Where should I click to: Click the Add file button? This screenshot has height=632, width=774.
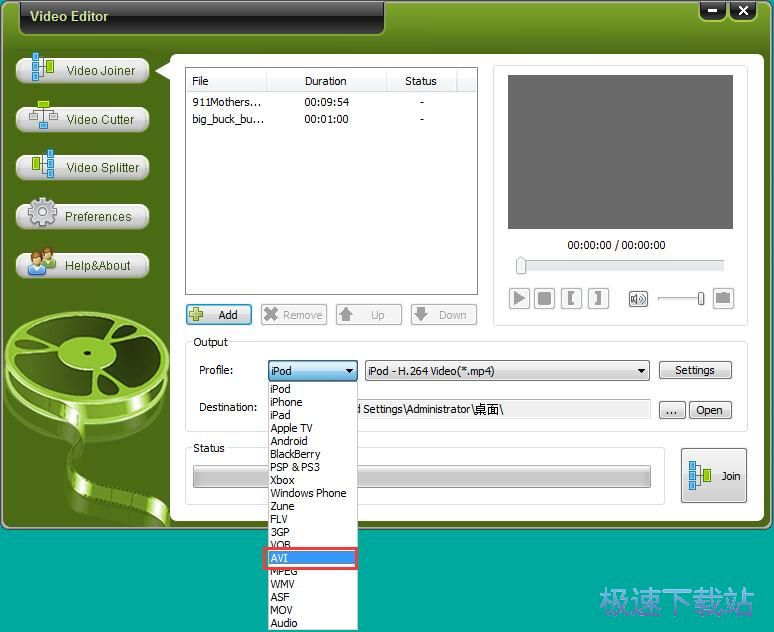218,314
